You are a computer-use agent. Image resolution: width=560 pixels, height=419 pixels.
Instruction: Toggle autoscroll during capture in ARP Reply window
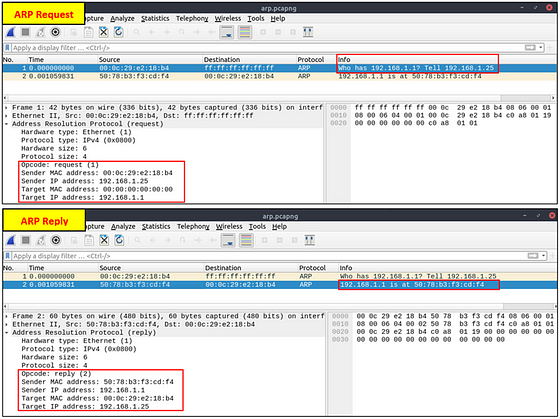[228, 240]
